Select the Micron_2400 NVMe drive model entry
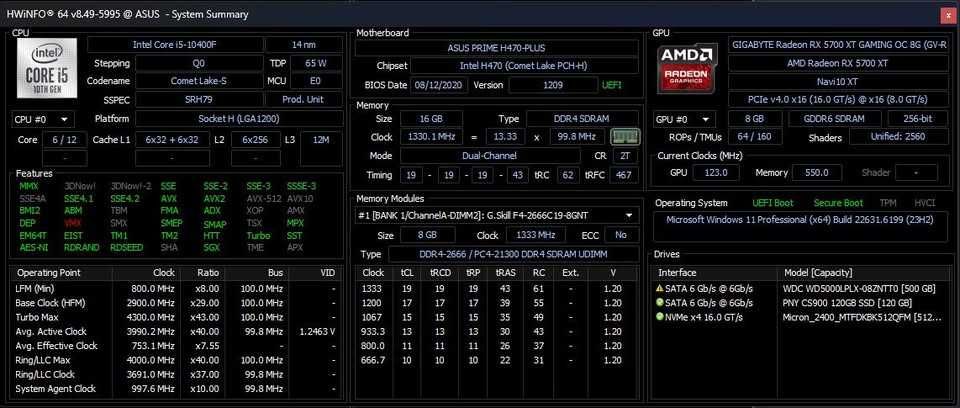 pos(860,317)
